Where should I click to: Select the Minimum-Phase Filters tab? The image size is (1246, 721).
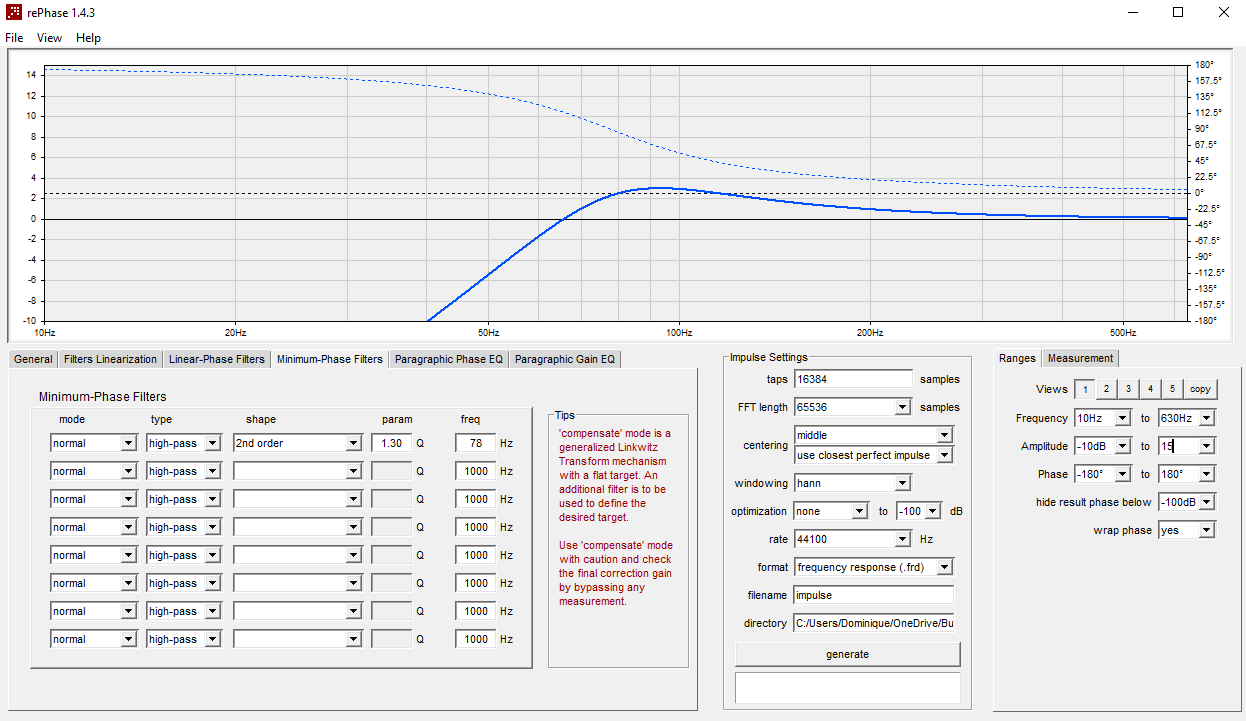(330, 359)
